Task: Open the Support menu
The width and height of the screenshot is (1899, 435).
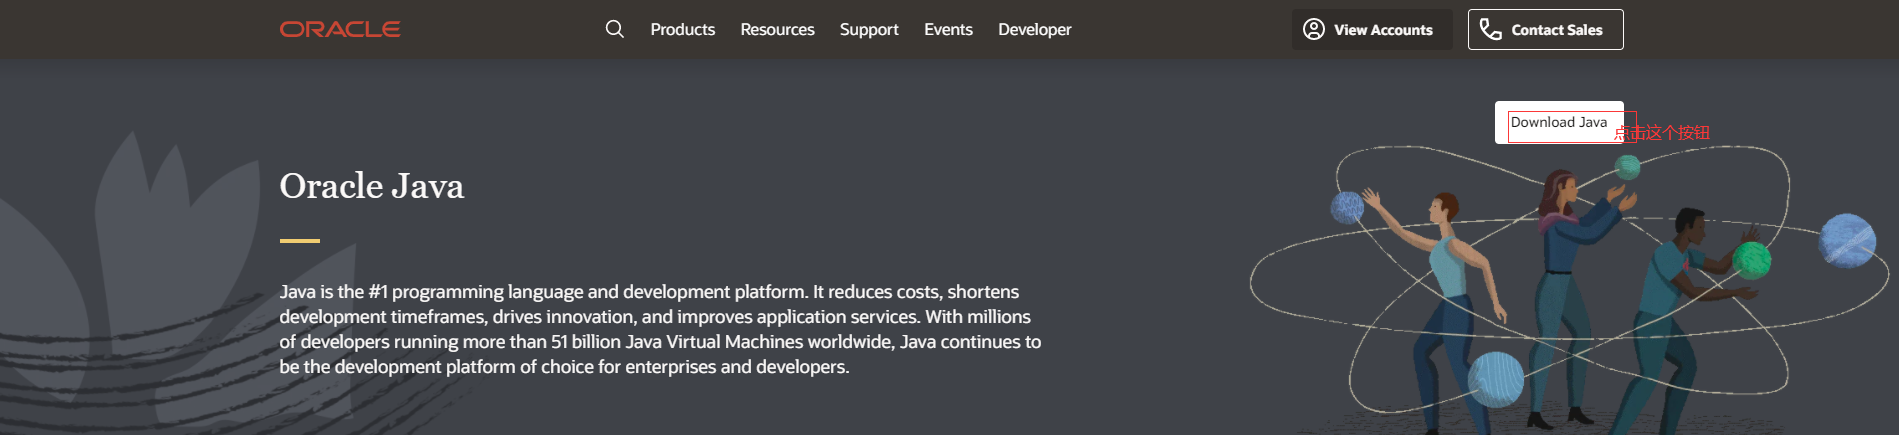Action: (869, 30)
